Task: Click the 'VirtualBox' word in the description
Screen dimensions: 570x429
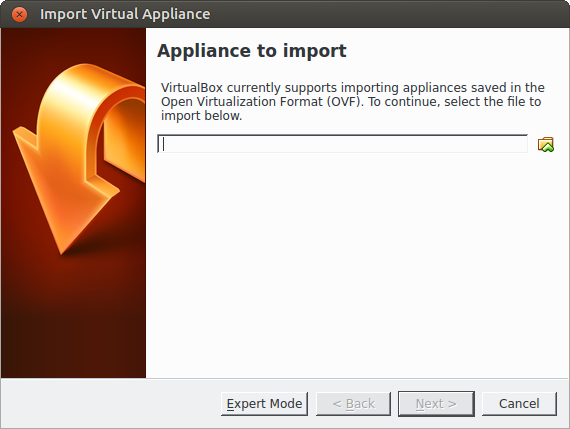Action: coord(192,88)
